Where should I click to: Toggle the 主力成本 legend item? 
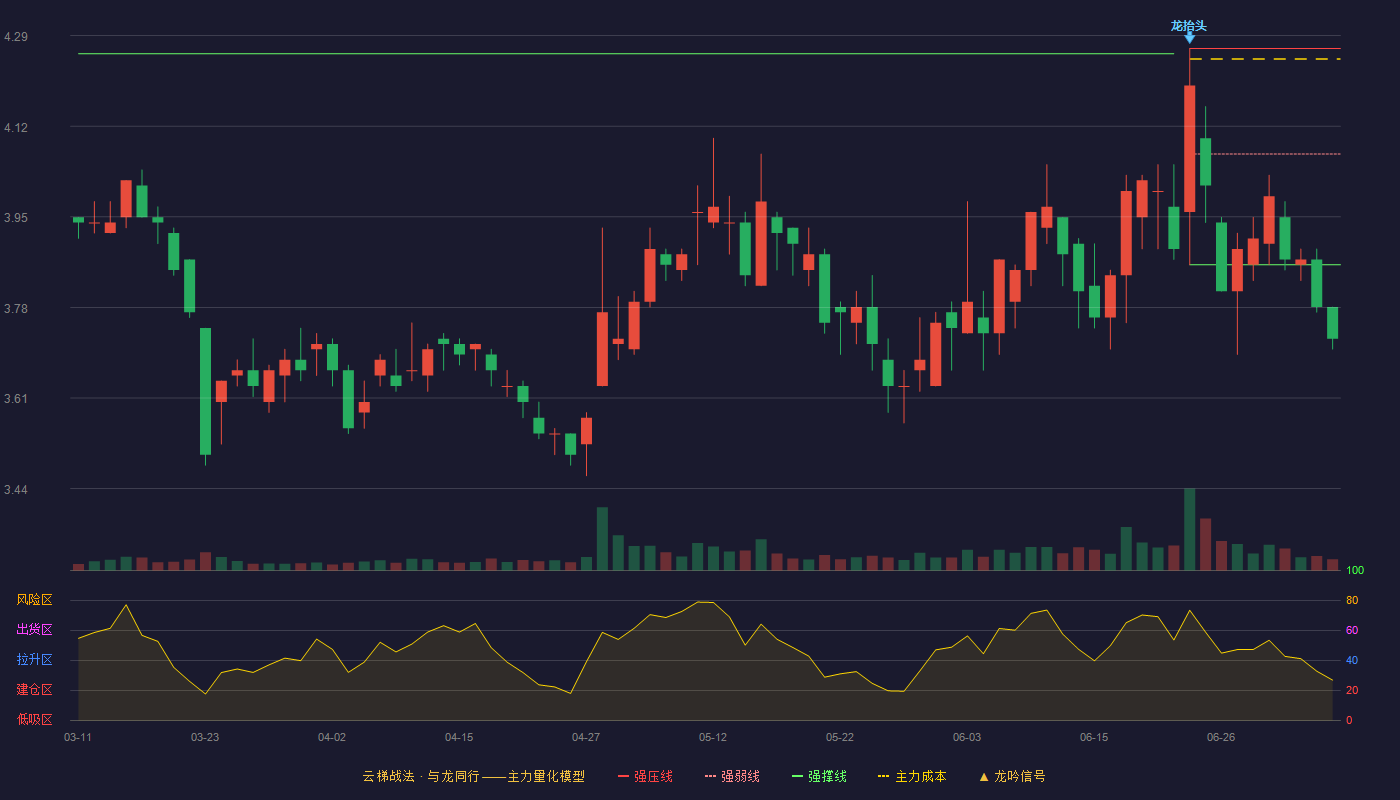click(912, 776)
